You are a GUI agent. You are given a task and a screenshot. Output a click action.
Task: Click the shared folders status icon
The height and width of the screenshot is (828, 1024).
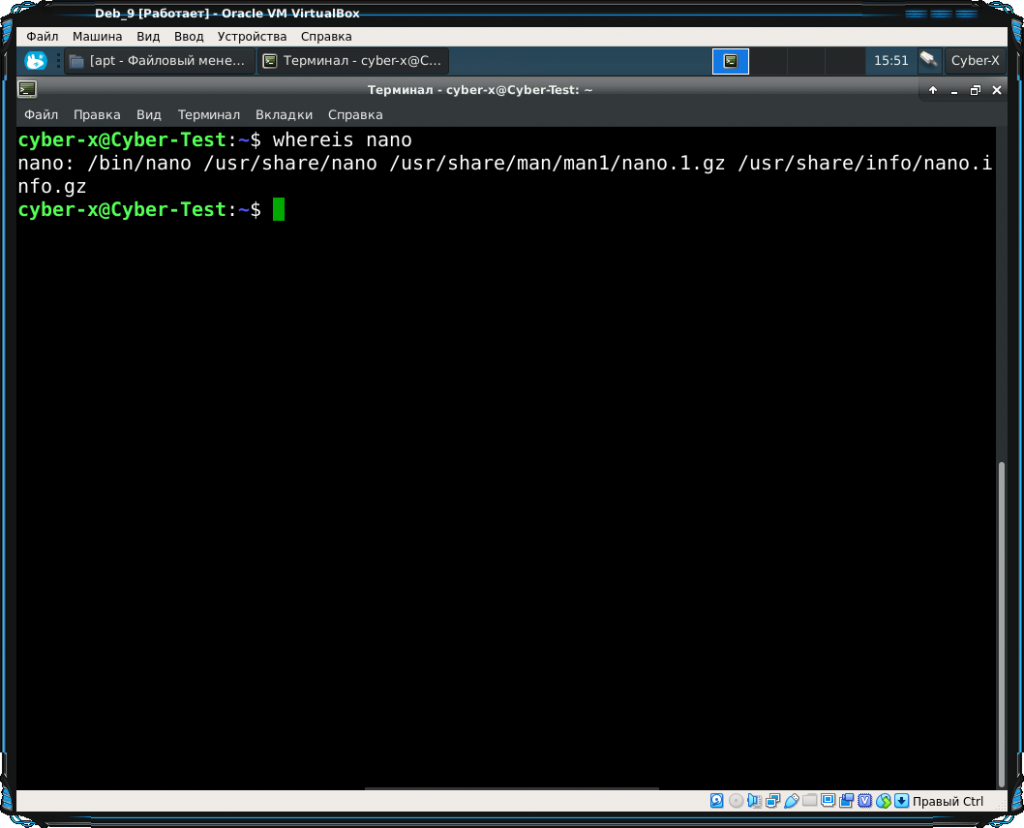point(809,801)
